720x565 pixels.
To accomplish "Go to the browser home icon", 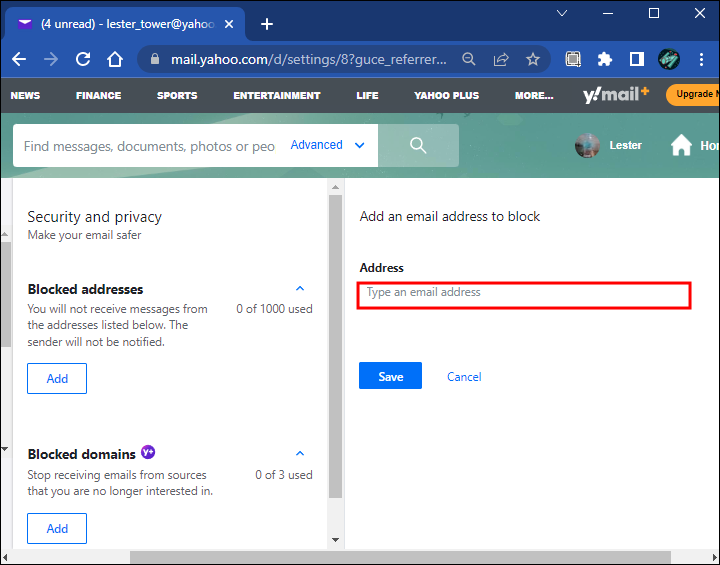I will point(115,59).
